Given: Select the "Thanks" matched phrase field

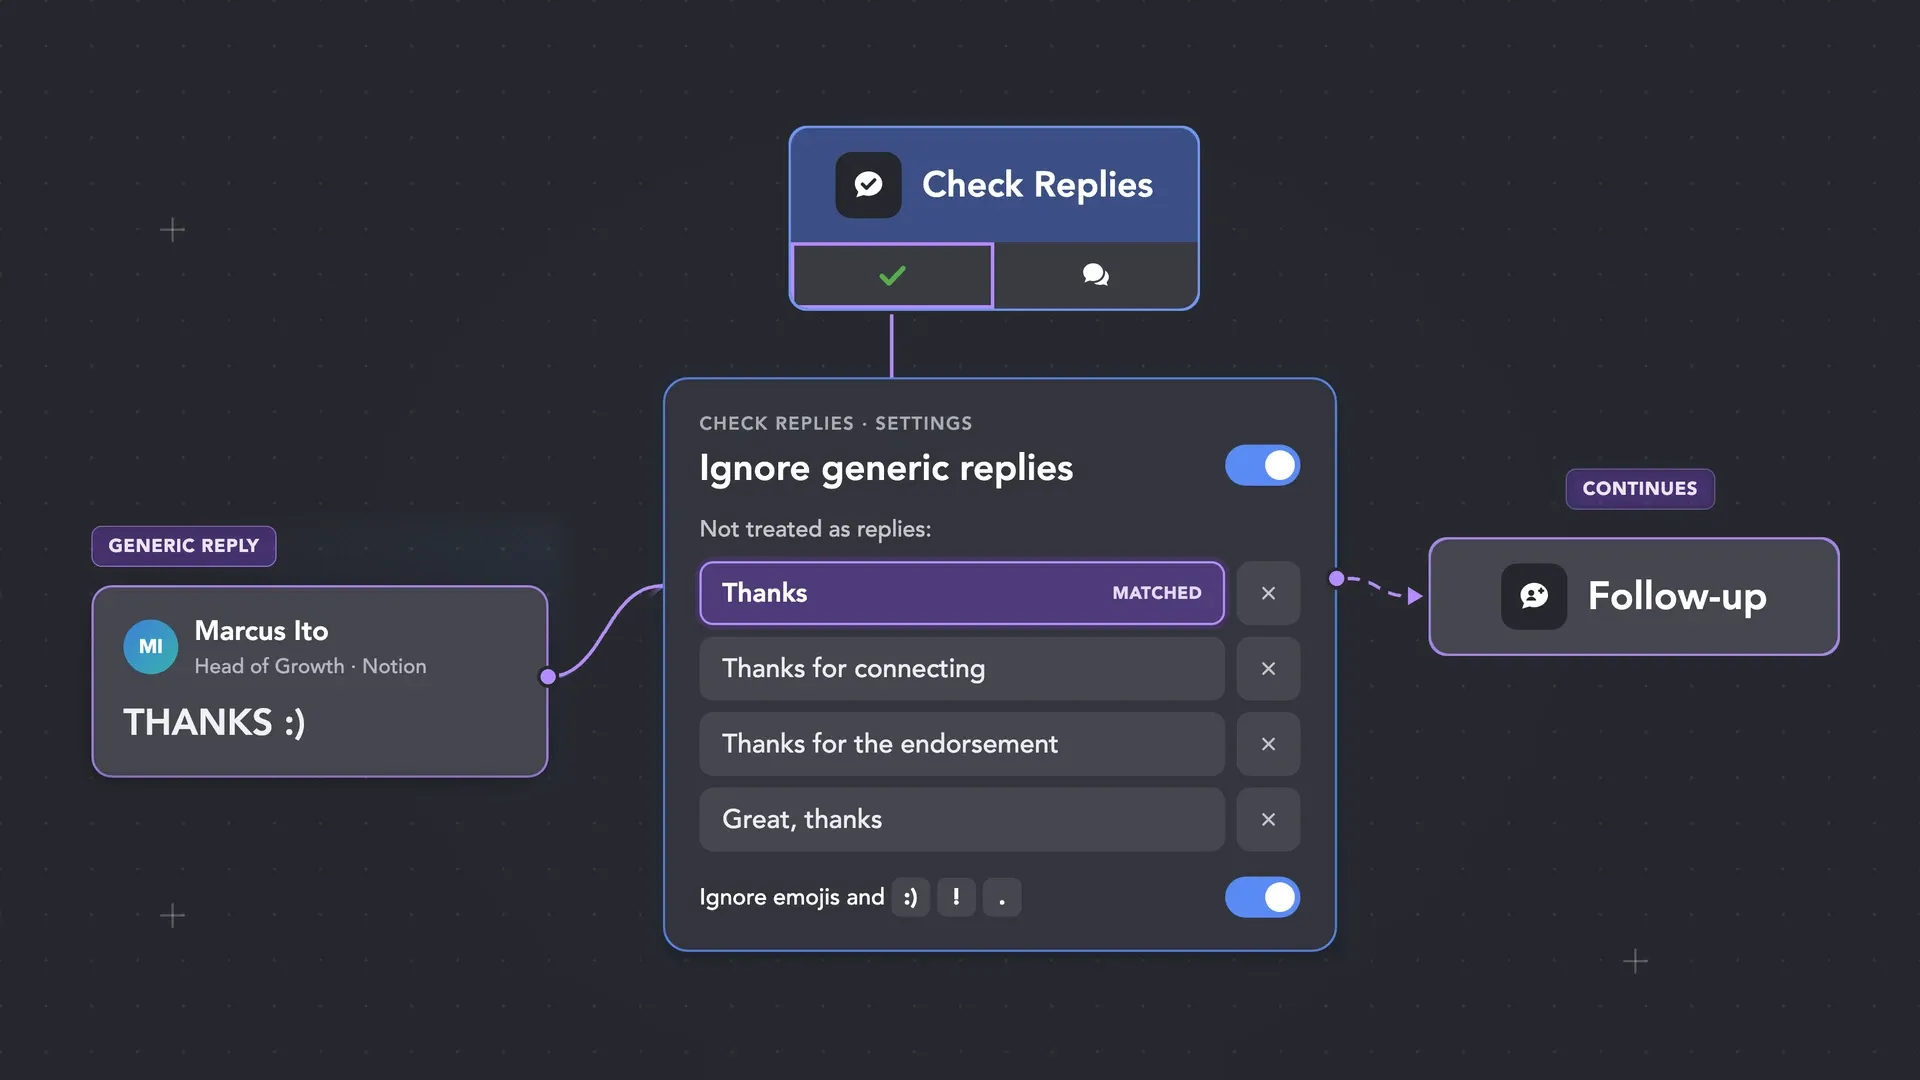Looking at the screenshot, I should 962,593.
